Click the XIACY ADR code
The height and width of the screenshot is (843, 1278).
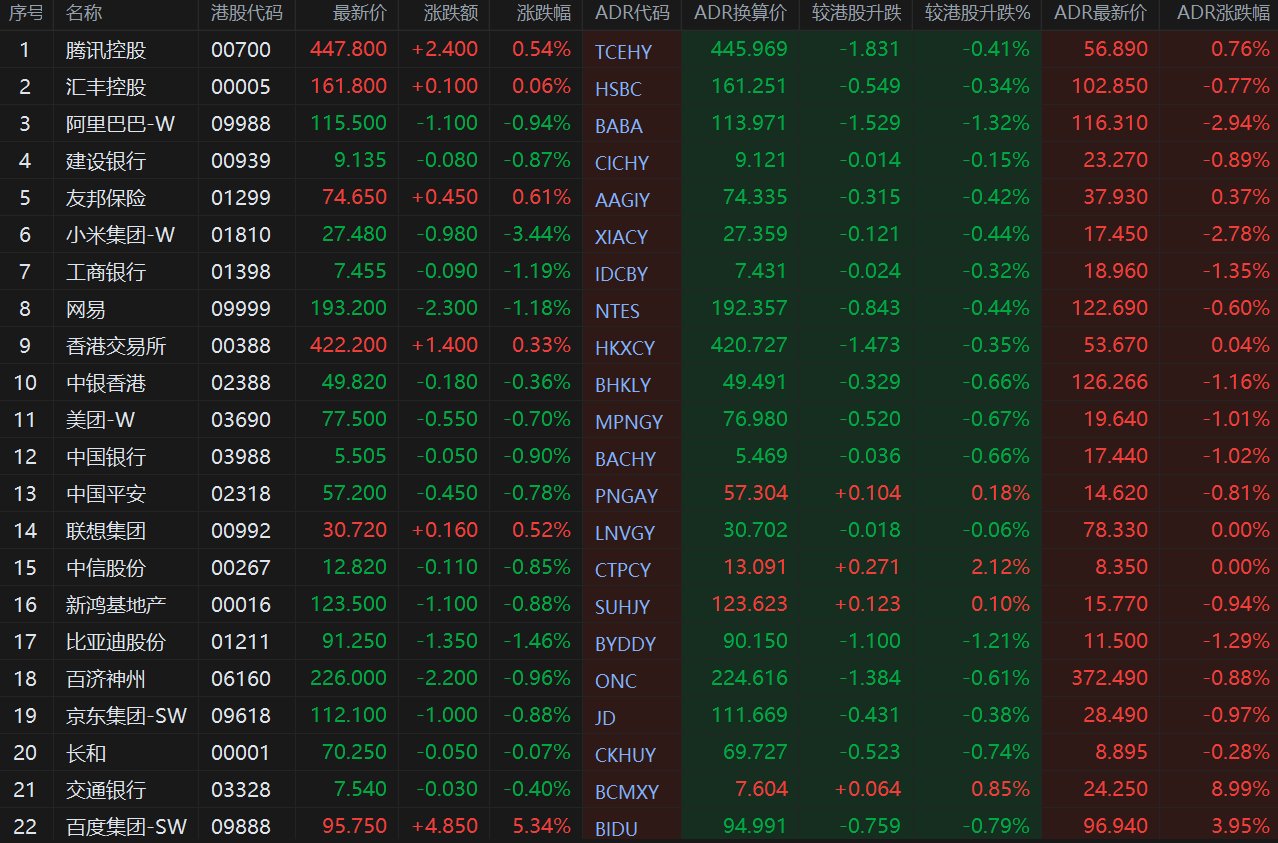click(x=621, y=237)
